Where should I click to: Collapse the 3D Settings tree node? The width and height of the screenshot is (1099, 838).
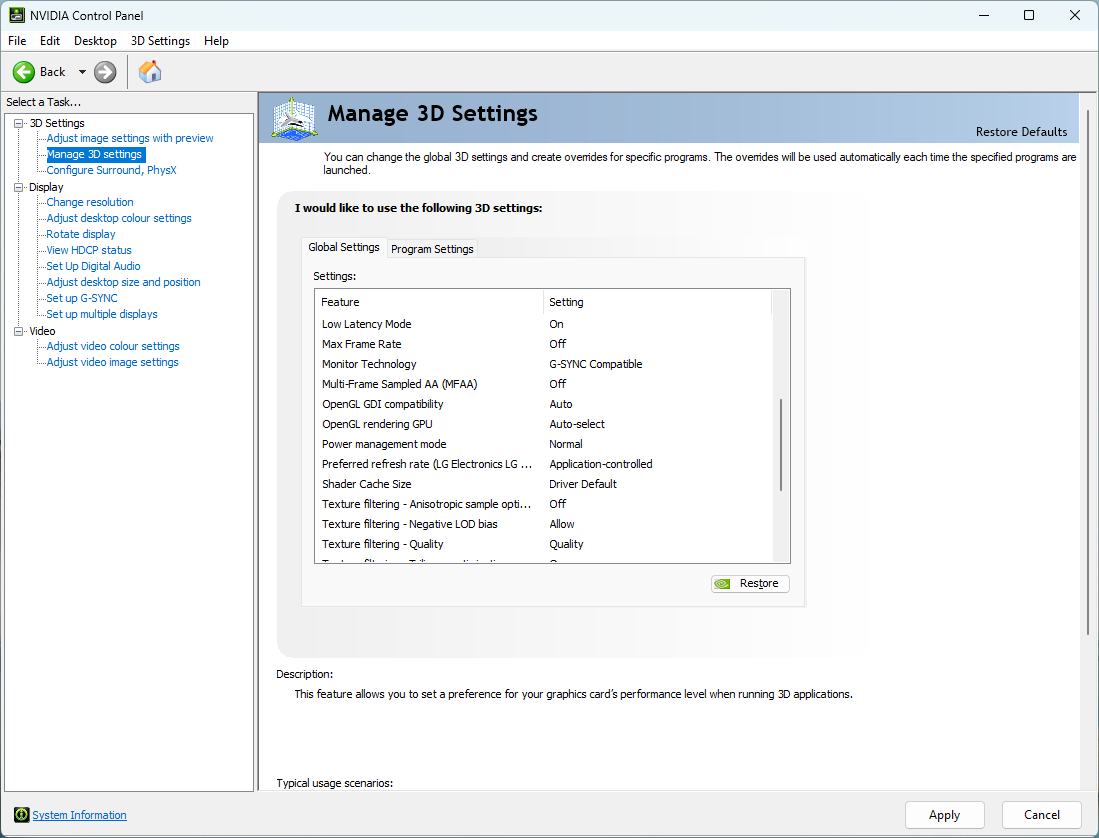19,123
